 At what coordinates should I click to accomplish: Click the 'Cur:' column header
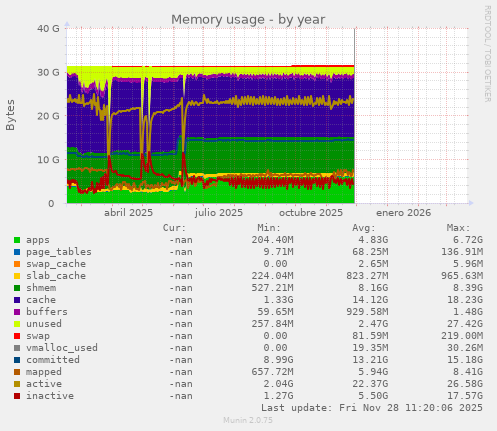[174, 228]
